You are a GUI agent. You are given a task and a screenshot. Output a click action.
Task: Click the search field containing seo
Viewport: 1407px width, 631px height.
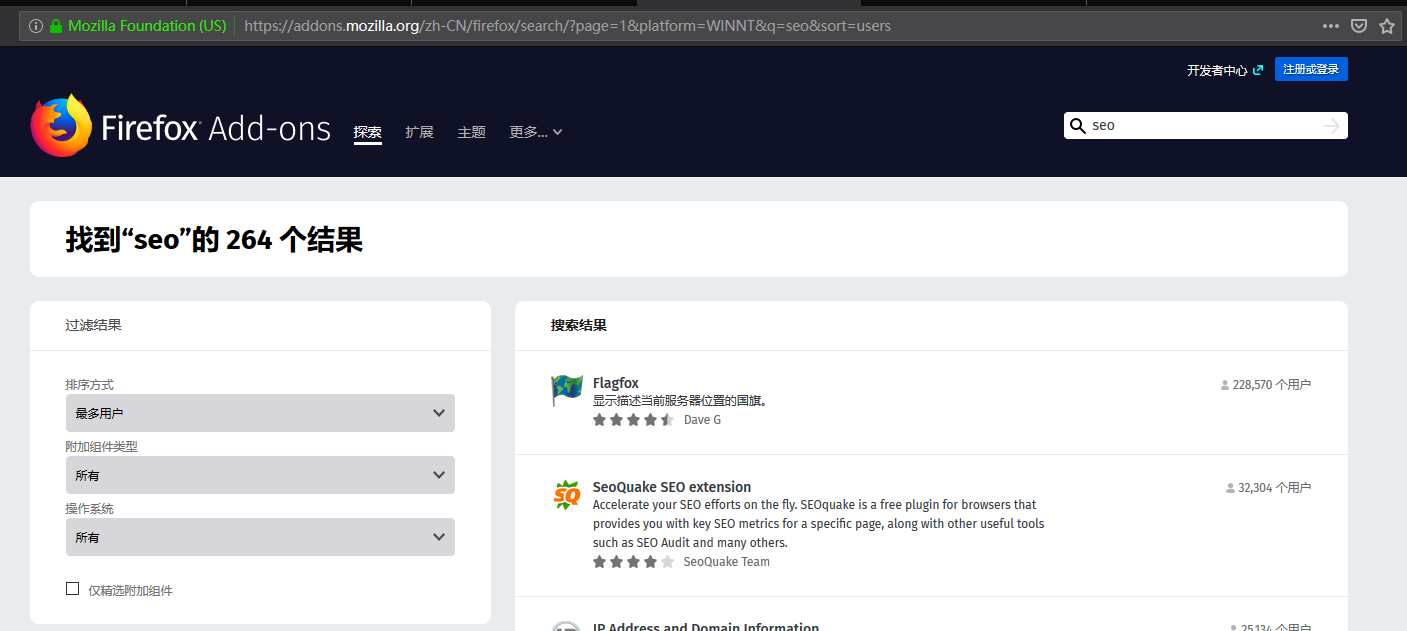click(1205, 125)
